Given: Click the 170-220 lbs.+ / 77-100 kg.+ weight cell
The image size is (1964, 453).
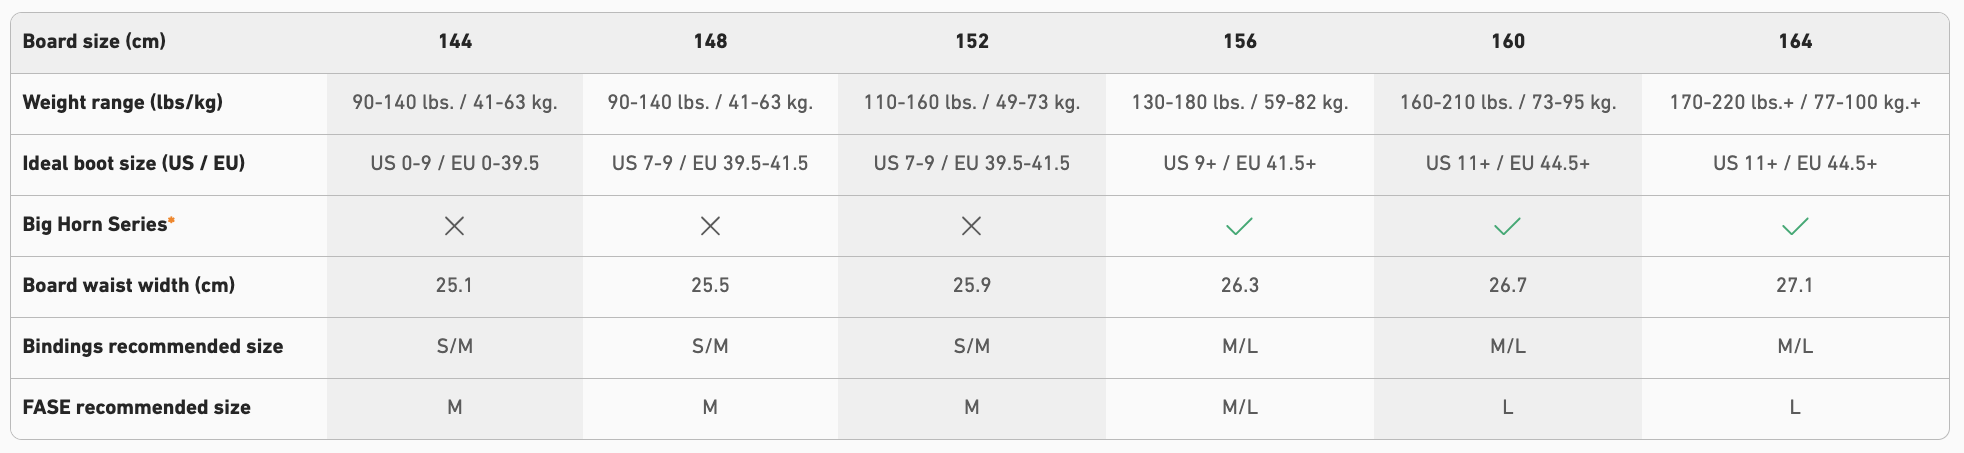Looking at the screenshot, I should pyautogui.click(x=1795, y=102).
